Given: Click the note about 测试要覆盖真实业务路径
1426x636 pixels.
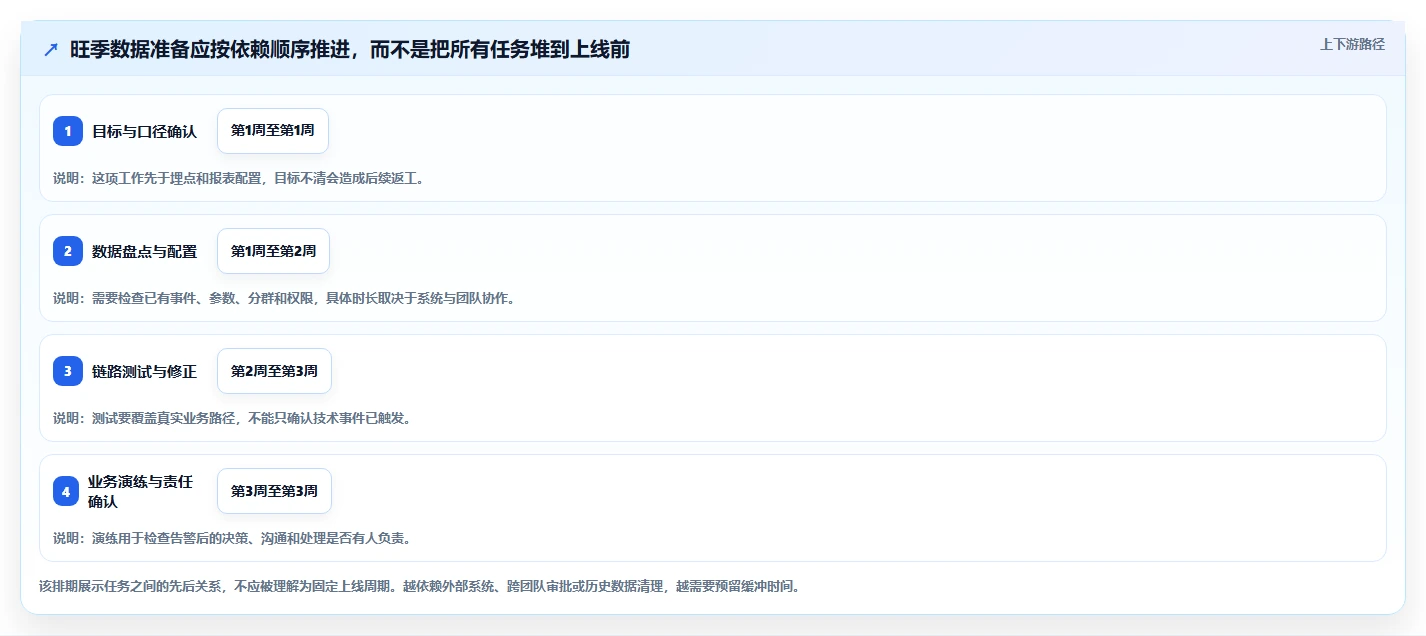Looking at the screenshot, I should pyautogui.click(x=232, y=418).
